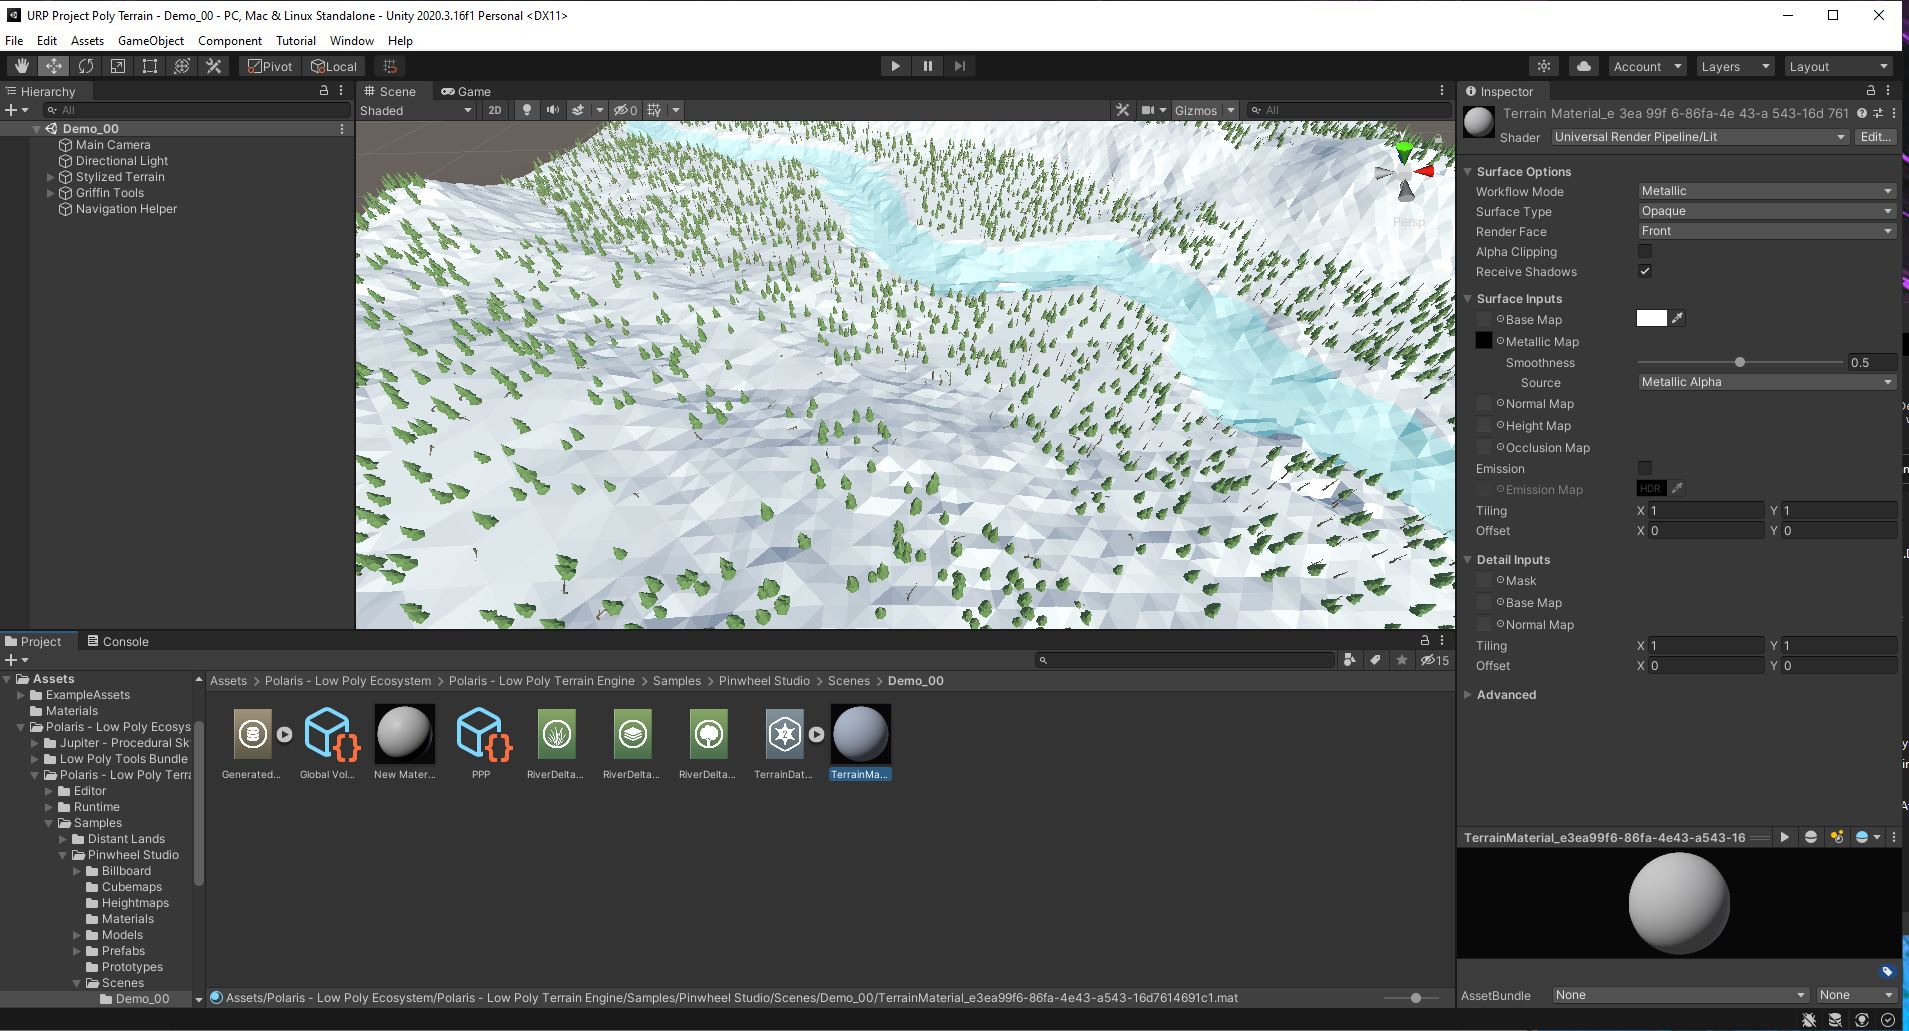Open the Account button menu
The image size is (1909, 1031).
pyautogui.click(x=1646, y=66)
